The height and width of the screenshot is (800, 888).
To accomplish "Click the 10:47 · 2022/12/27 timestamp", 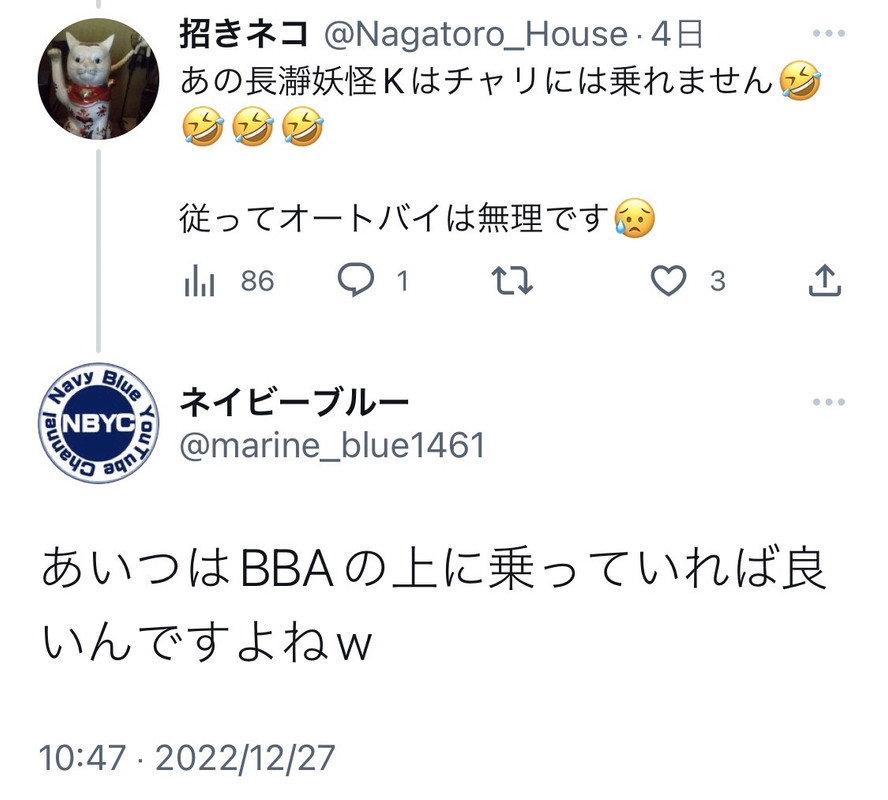I will (187, 758).
